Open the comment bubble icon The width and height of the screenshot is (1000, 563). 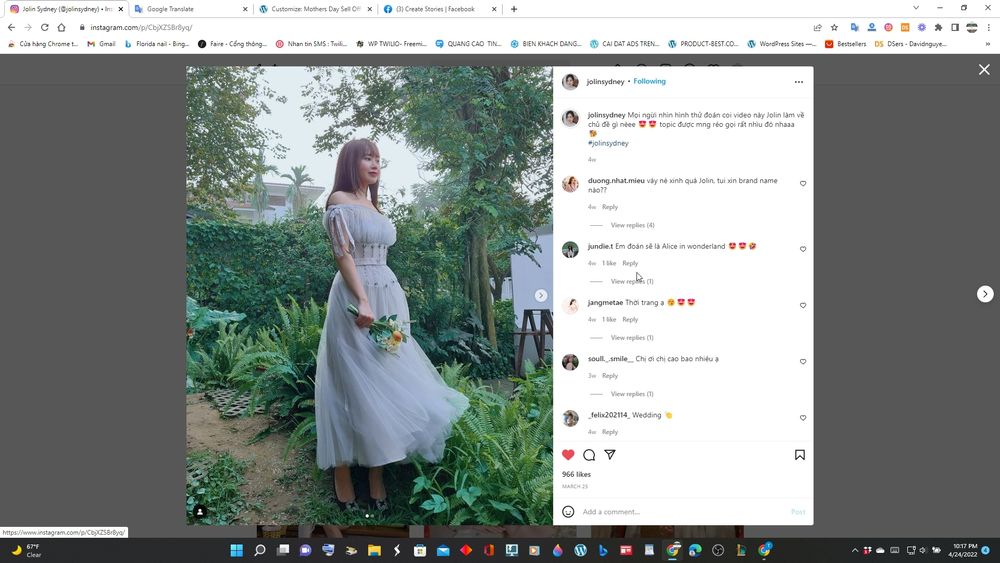[x=589, y=455]
